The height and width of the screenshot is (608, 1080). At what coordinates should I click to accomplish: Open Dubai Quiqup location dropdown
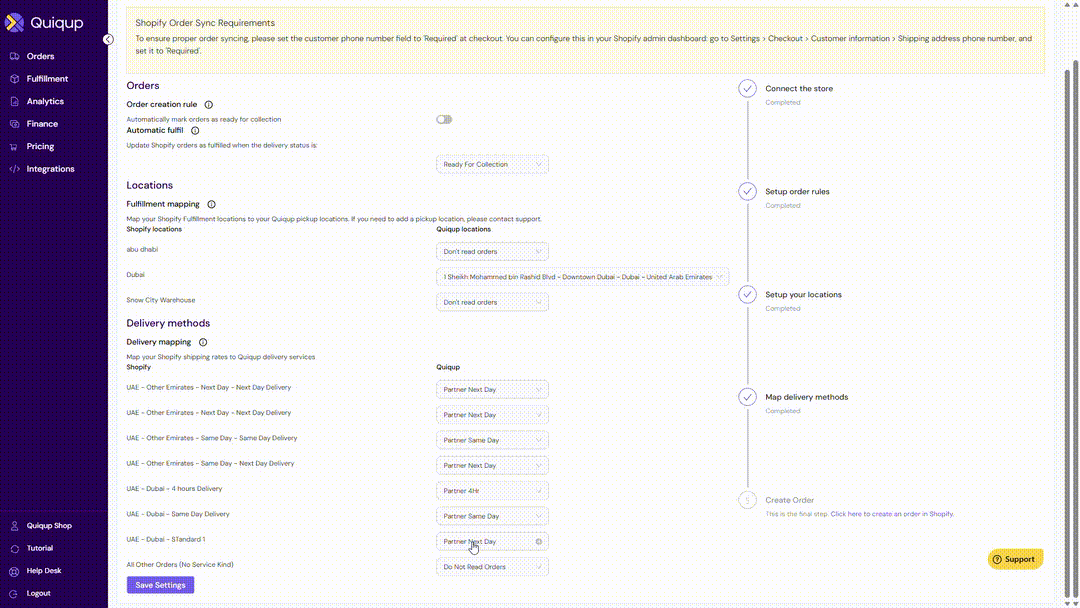(582, 277)
